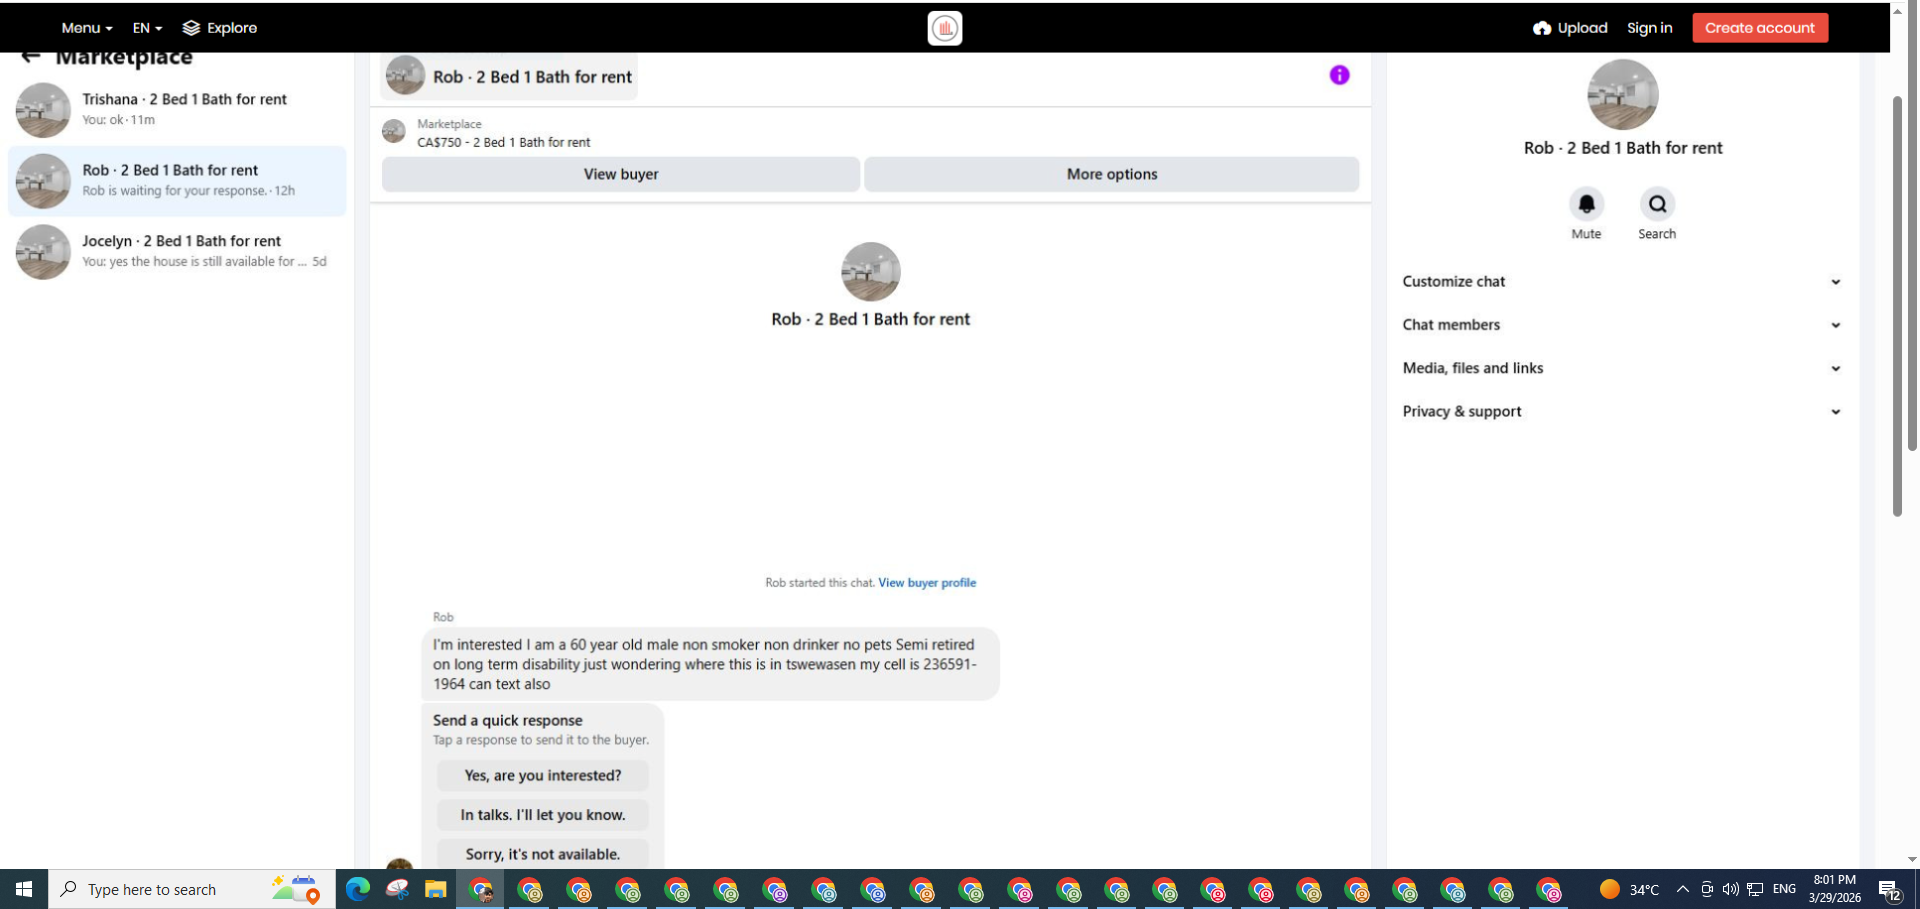
Task: Open Trishana's 2 Bed 1 Bath conversation
Action: (x=178, y=110)
